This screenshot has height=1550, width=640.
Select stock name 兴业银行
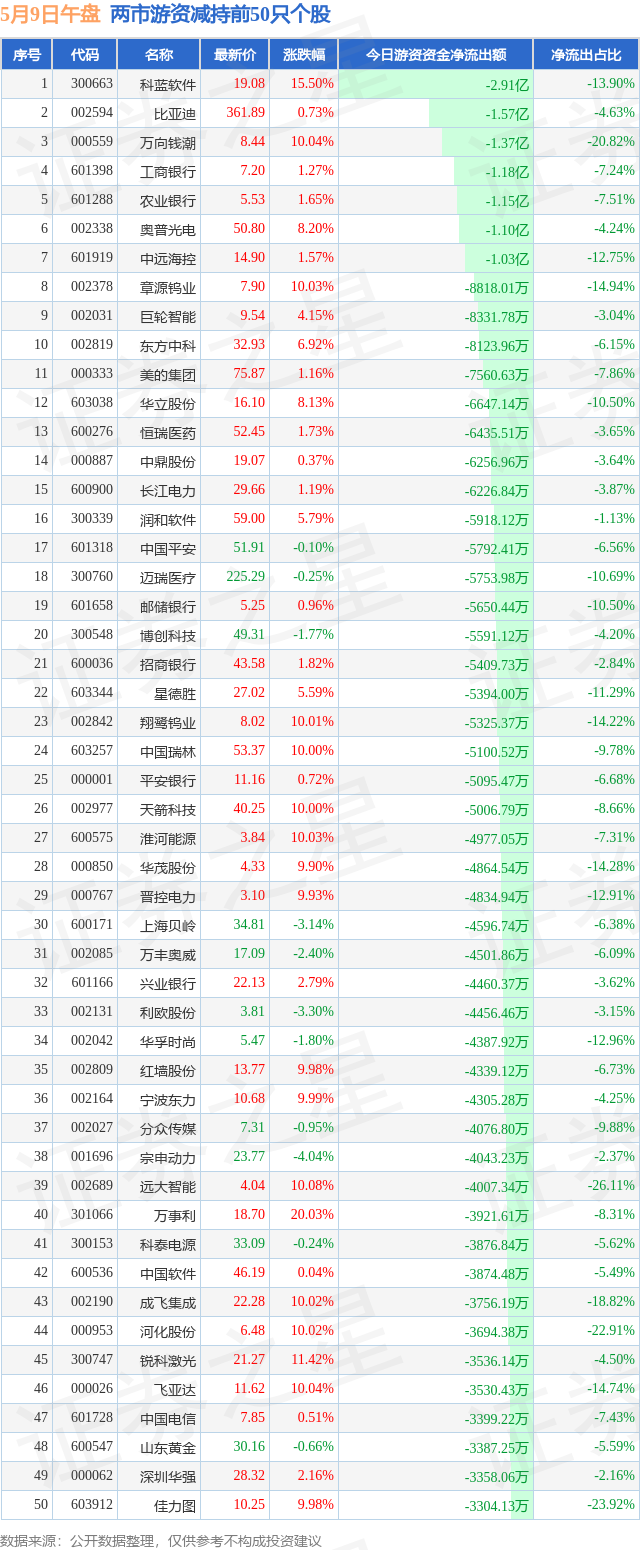click(x=168, y=983)
